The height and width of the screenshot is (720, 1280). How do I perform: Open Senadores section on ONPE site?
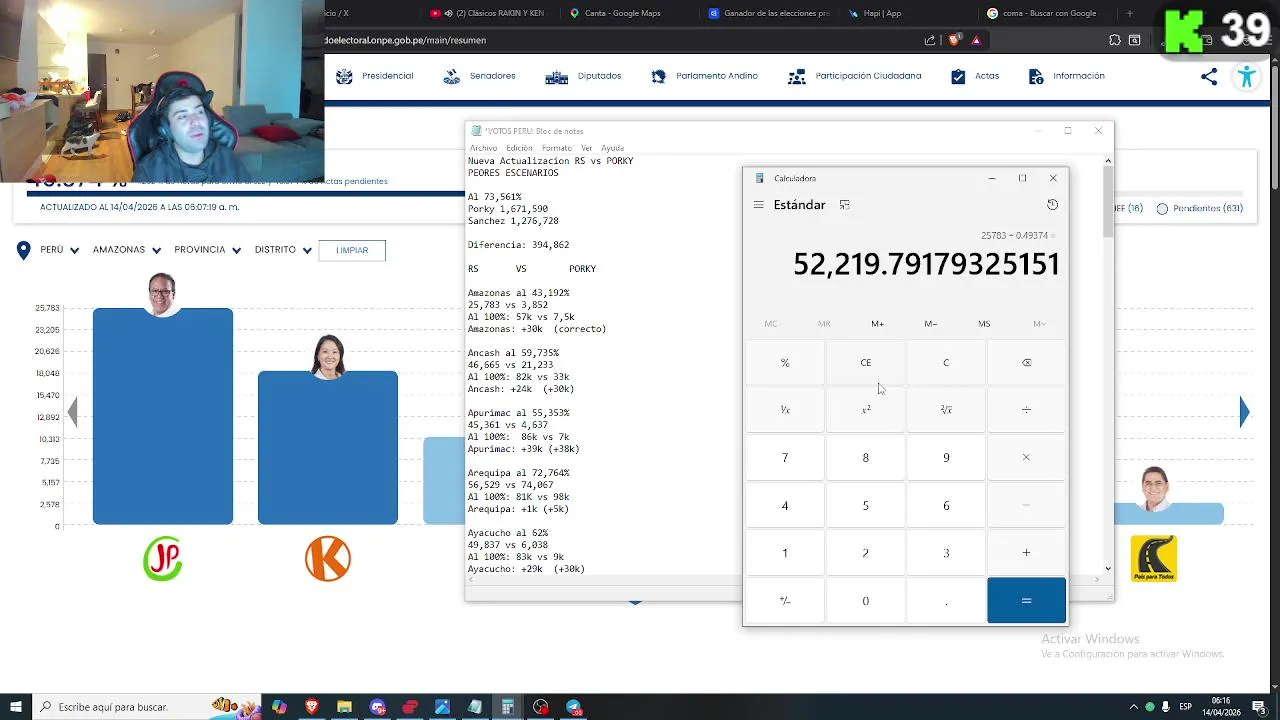click(479, 76)
